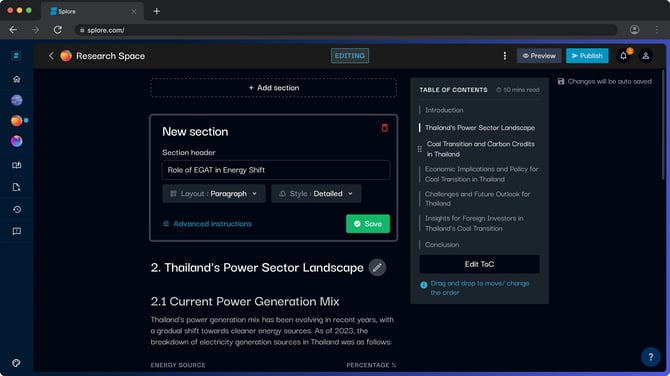Click the ENERGY SOURCE column header
670x376 pixels.
tap(178, 365)
